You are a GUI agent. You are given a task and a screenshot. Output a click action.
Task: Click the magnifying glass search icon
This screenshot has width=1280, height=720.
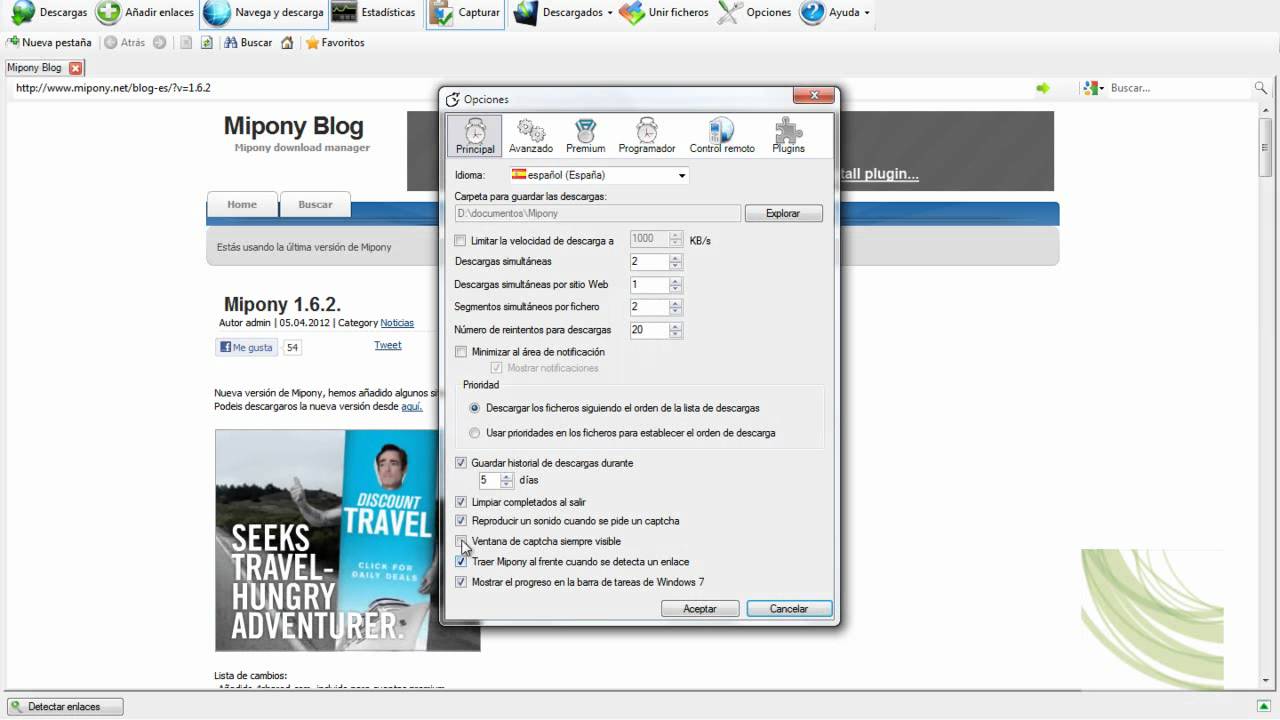(x=1261, y=88)
